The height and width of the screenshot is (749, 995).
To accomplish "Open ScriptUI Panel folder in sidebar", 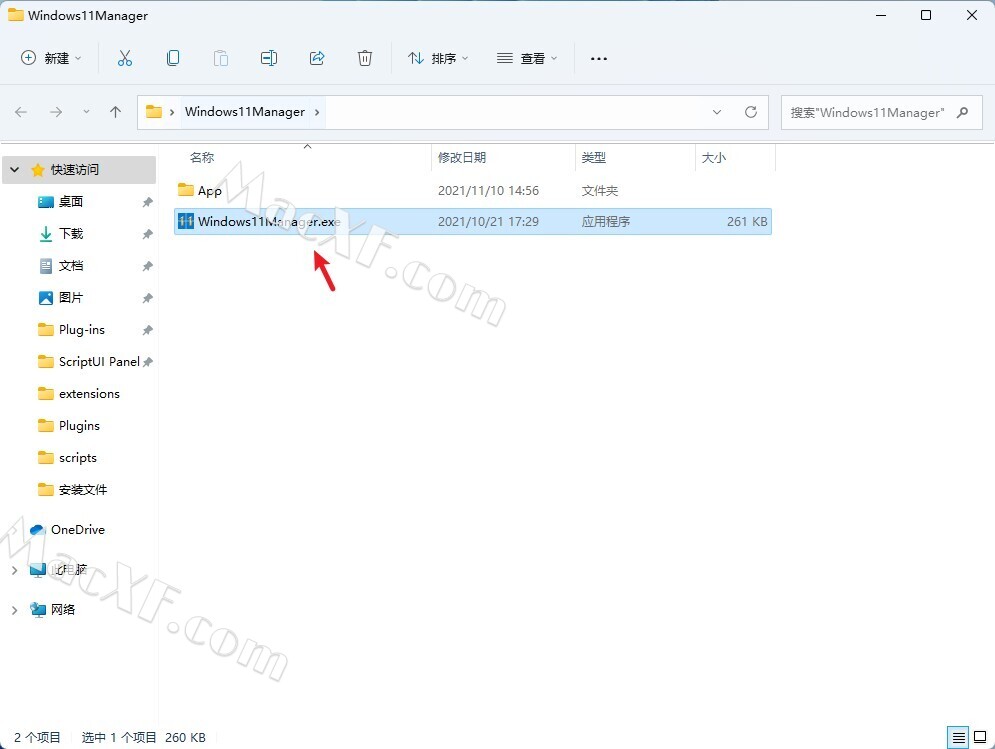I will point(99,362).
